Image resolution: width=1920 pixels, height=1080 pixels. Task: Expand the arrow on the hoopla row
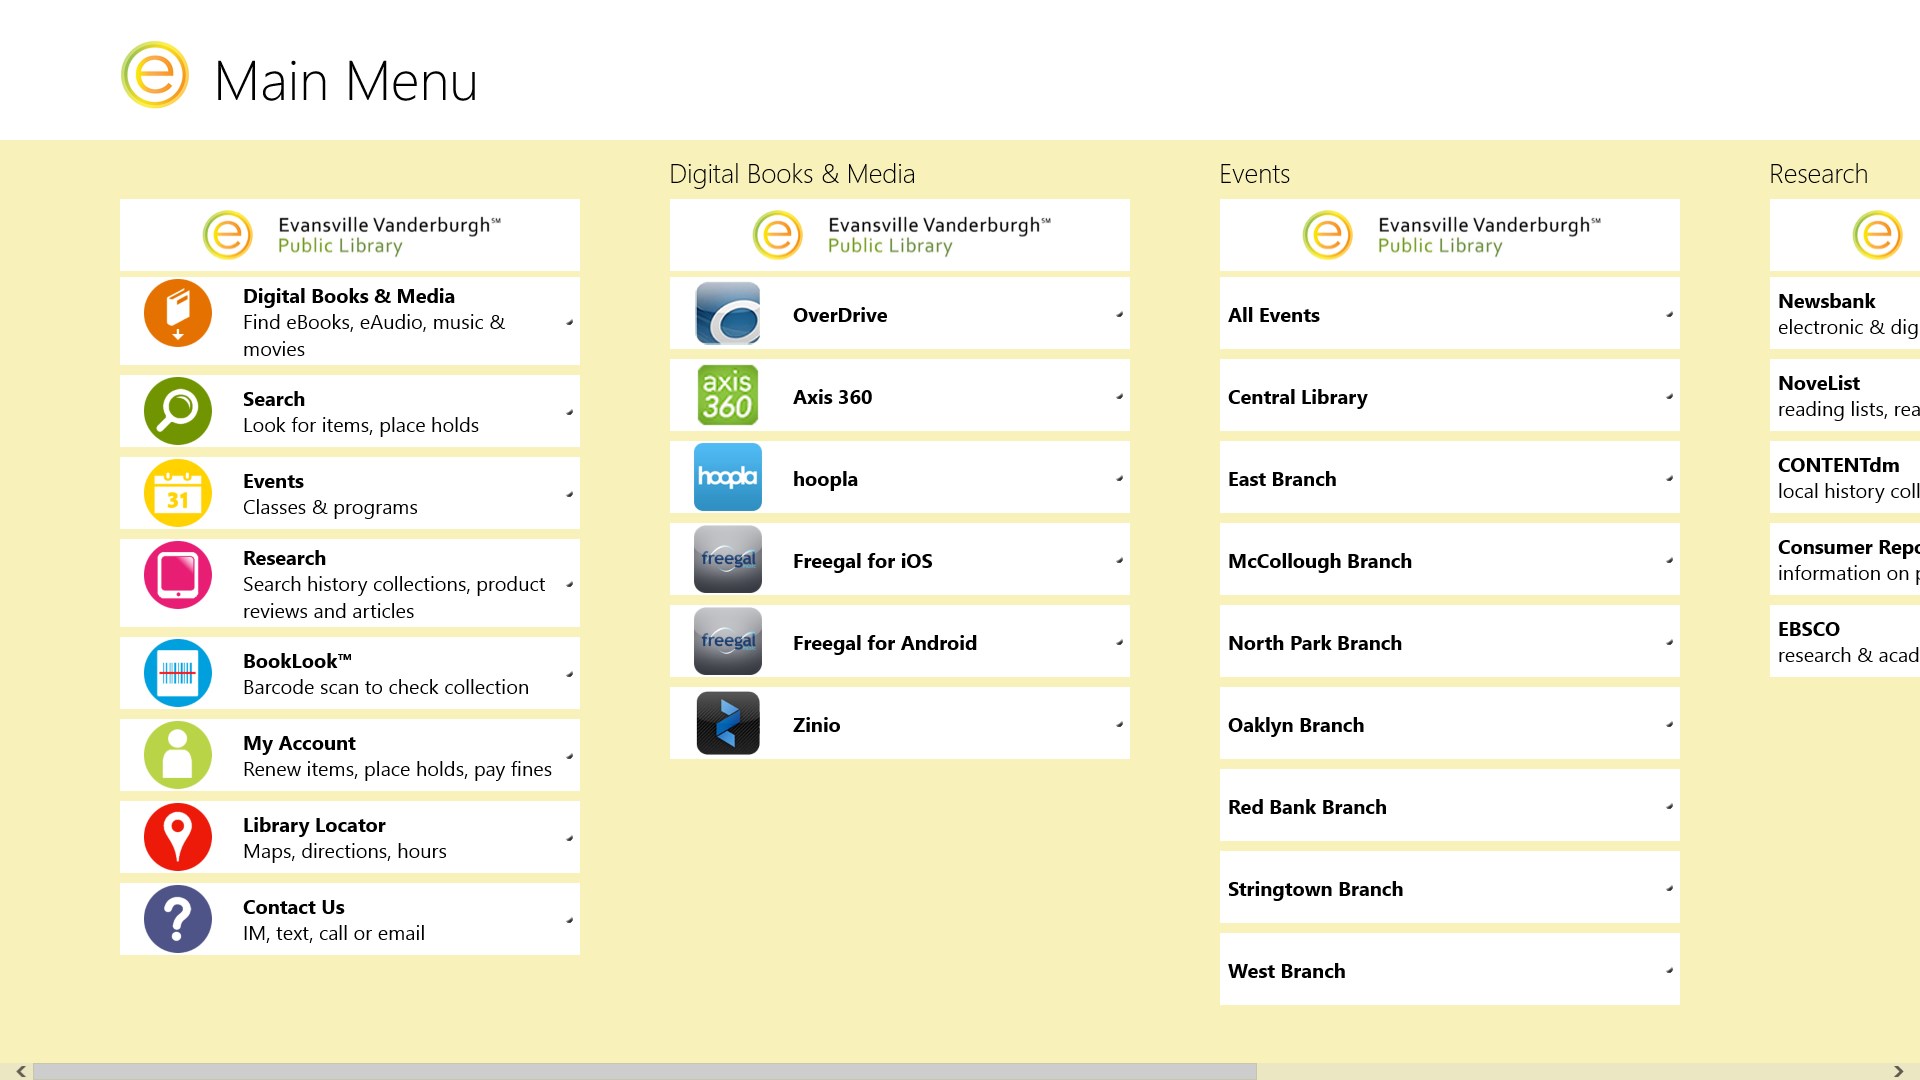1119,478
